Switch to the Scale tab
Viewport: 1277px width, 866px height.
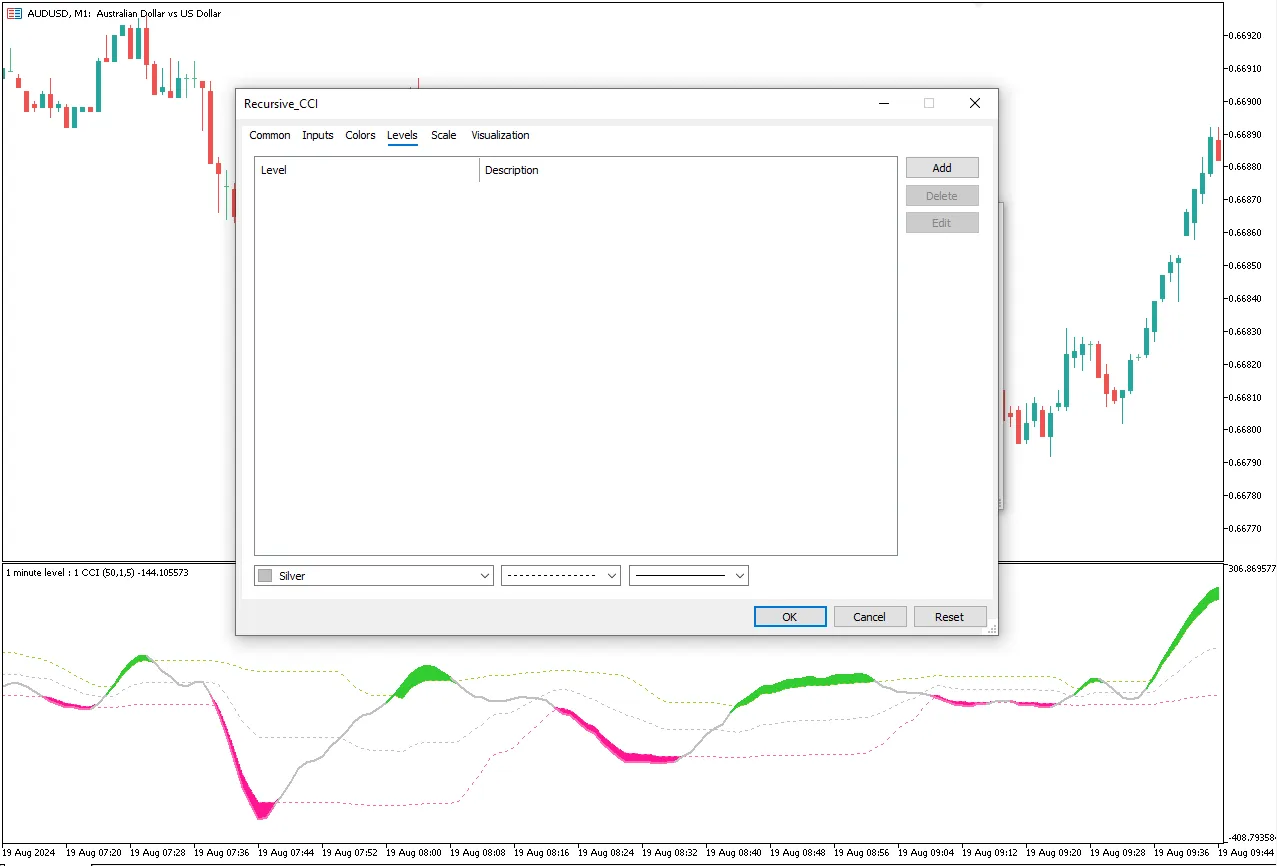(x=443, y=135)
